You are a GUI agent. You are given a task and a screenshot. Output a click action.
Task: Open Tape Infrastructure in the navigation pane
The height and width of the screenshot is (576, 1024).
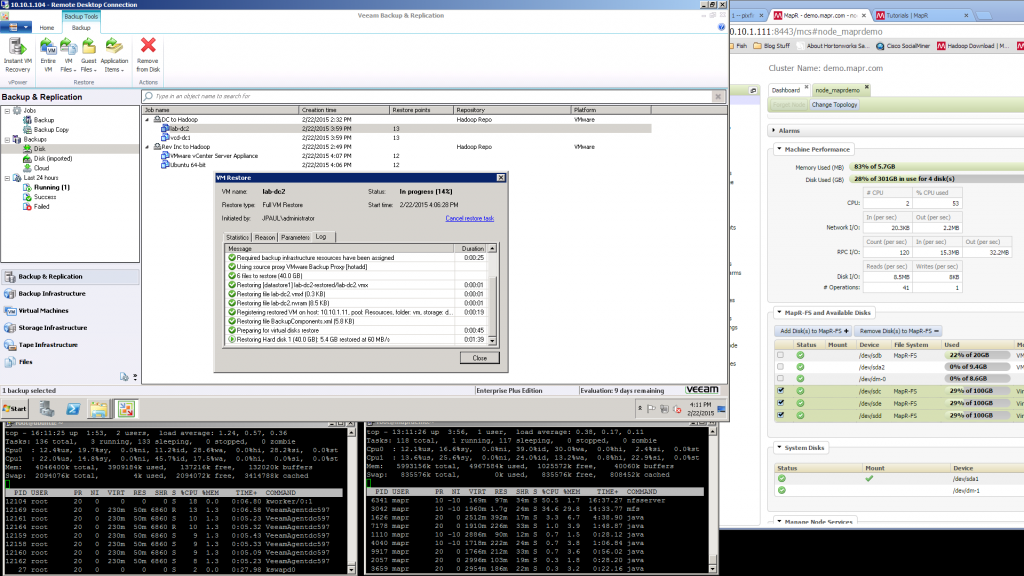[x=50, y=344]
